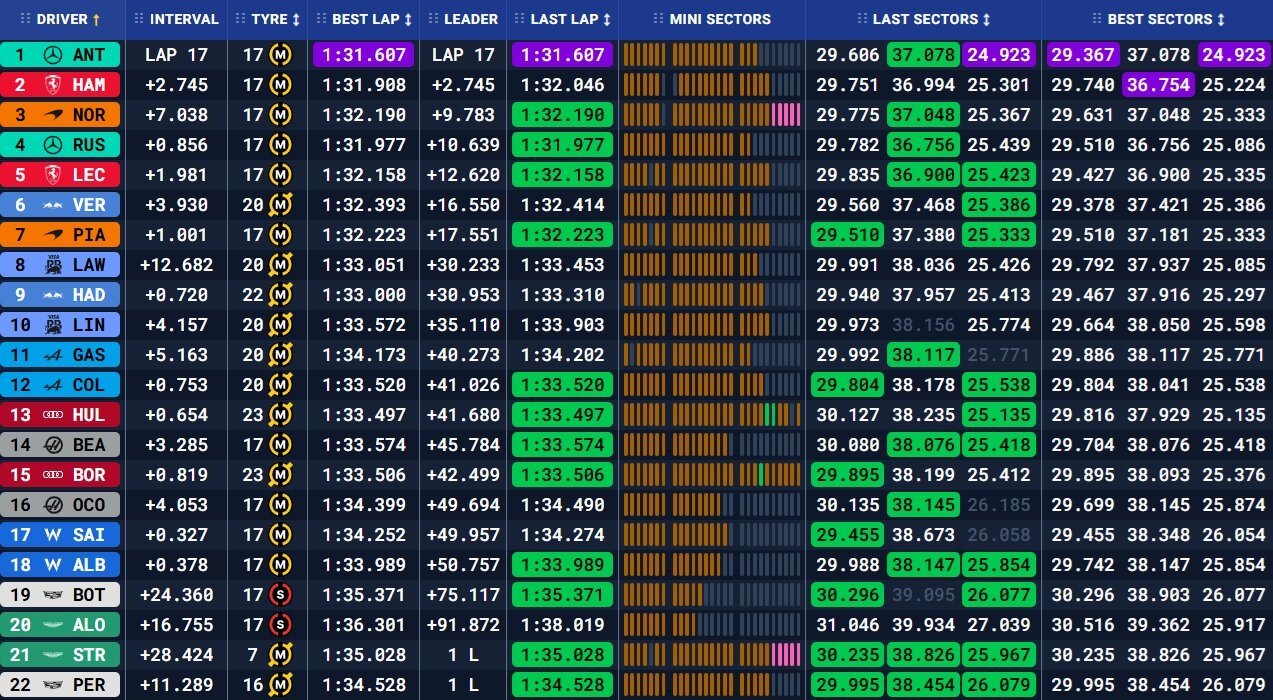Click BOT's red soft tyre icon
1273x700 pixels.
(281, 595)
